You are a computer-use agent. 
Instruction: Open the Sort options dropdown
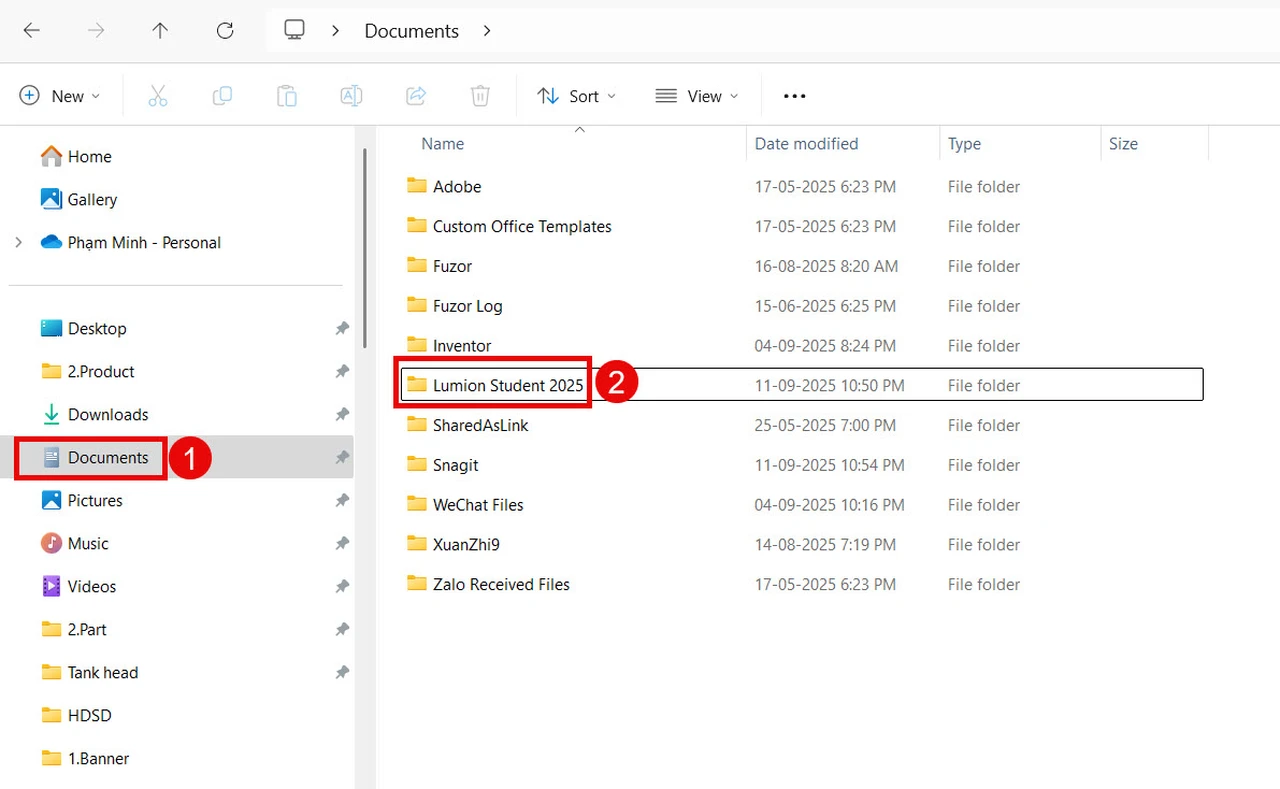(577, 96)
